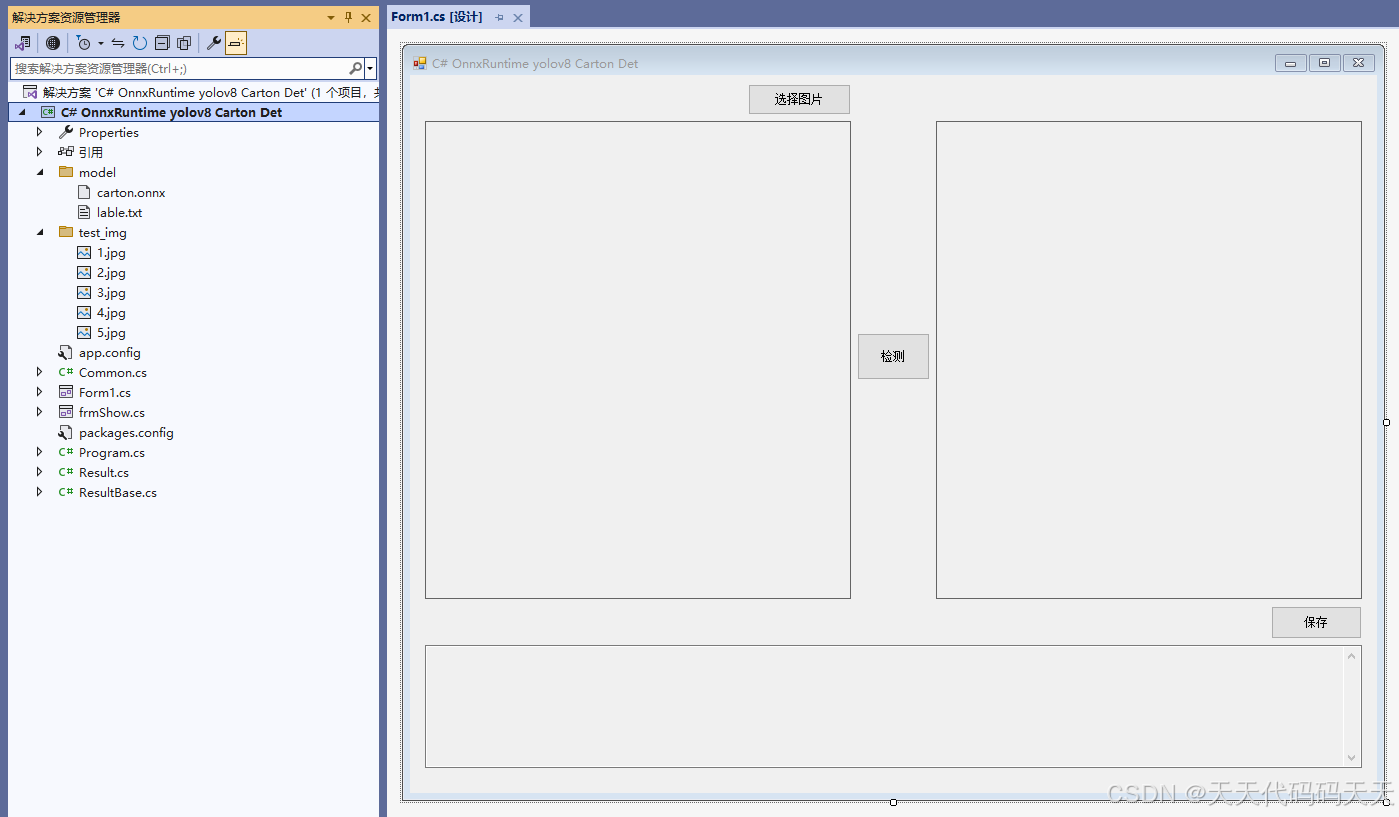The width and height of the screenshot is (1399, 817).
Task: Click the auto hide pin icon
Action: tap(348, 18)
